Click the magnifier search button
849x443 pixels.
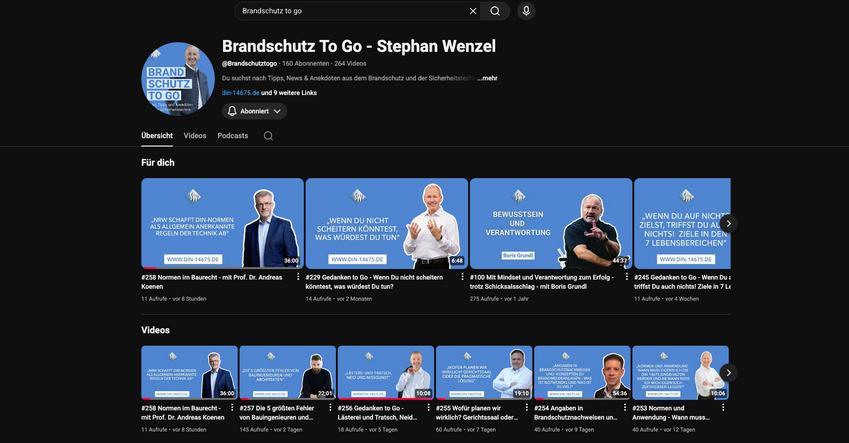click(495, 11)
